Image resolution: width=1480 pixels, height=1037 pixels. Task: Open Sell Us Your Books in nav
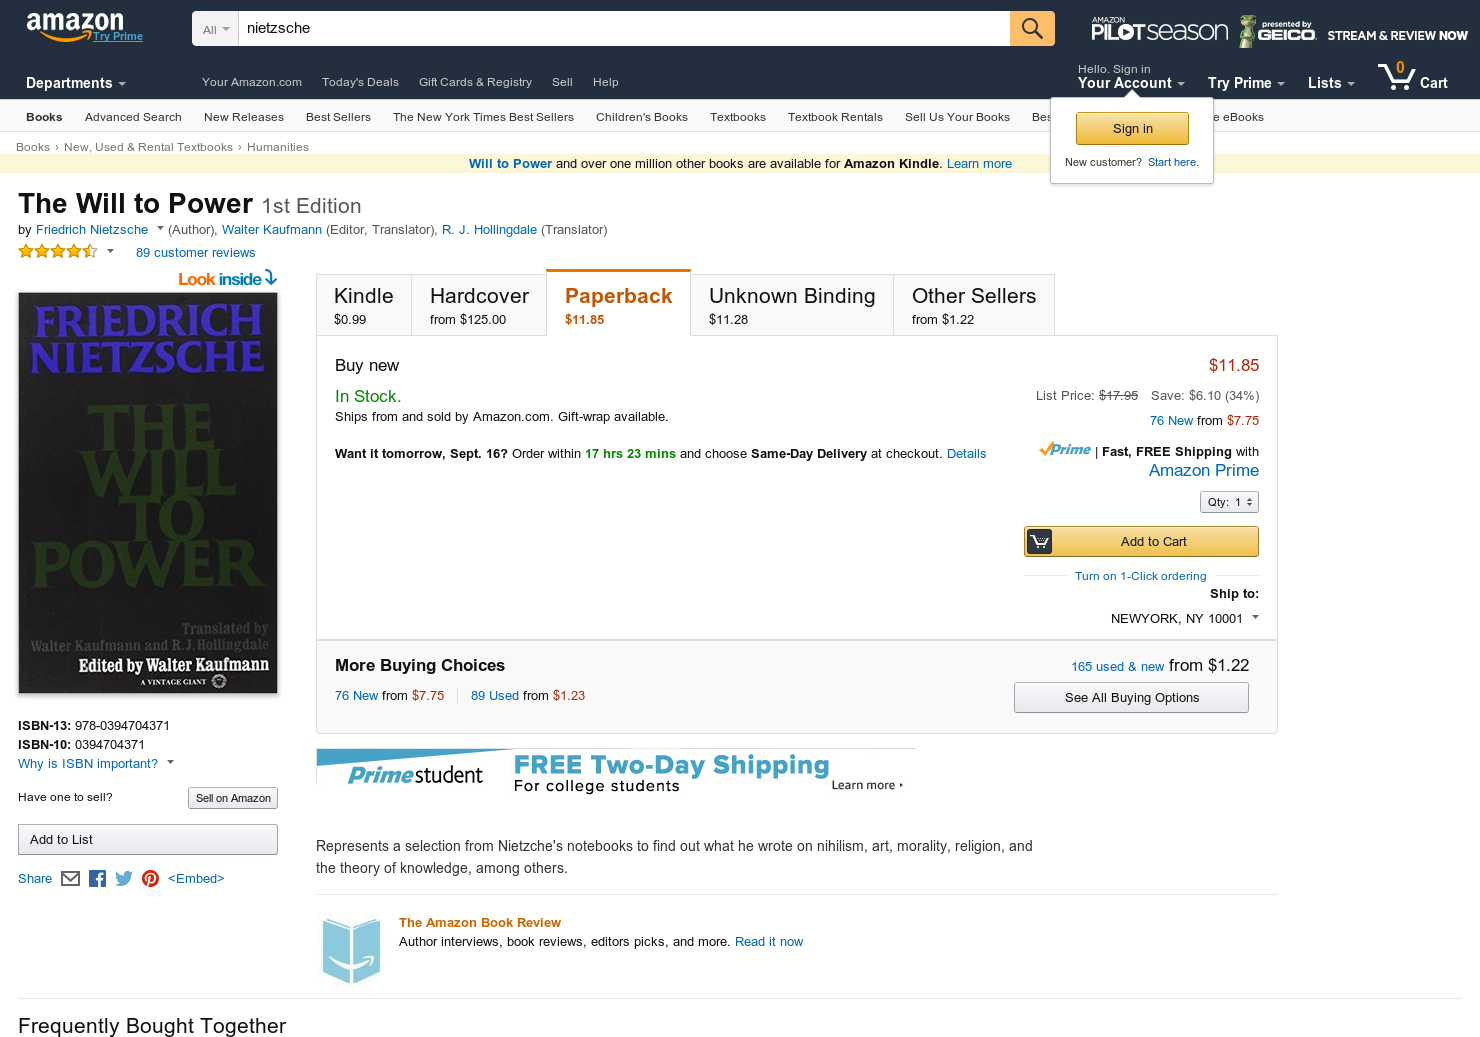tap(957, 117)
